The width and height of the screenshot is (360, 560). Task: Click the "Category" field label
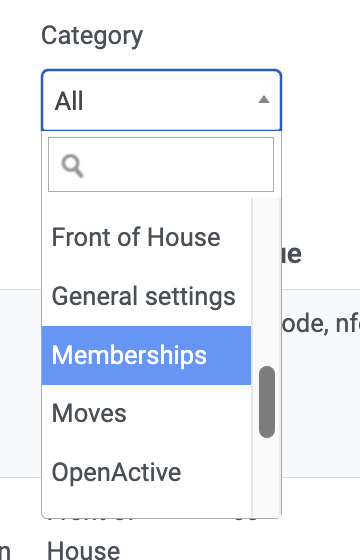(92, 36)
